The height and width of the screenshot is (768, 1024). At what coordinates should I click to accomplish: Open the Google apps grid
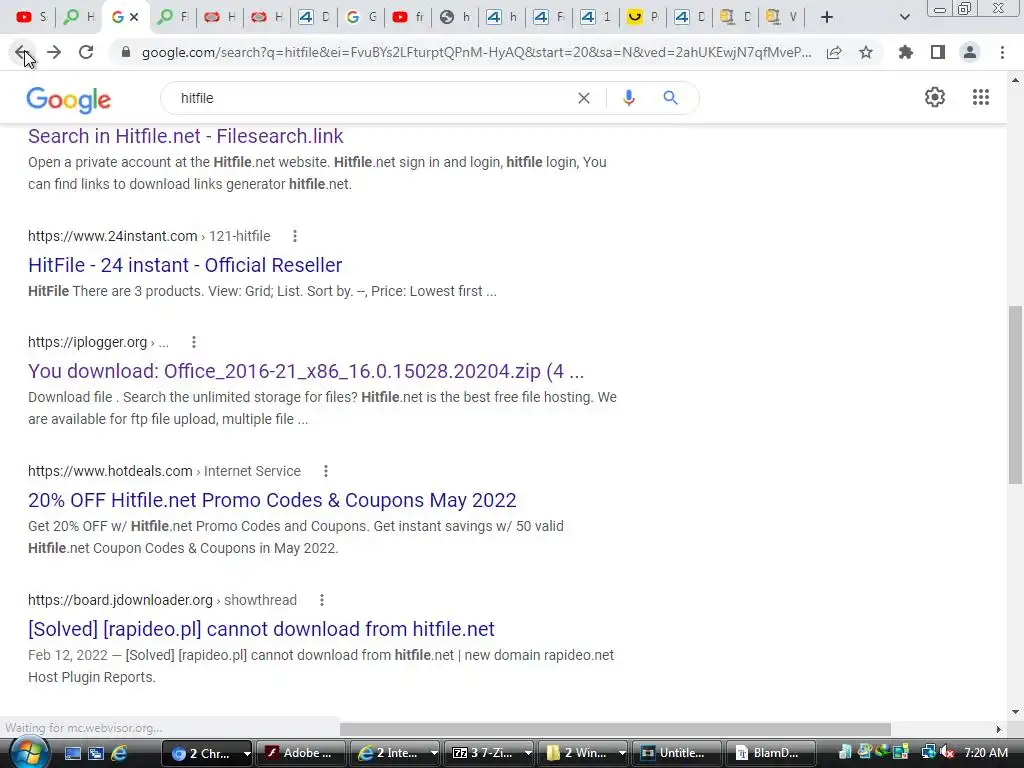pyautogui.click(x=980, y=97)
